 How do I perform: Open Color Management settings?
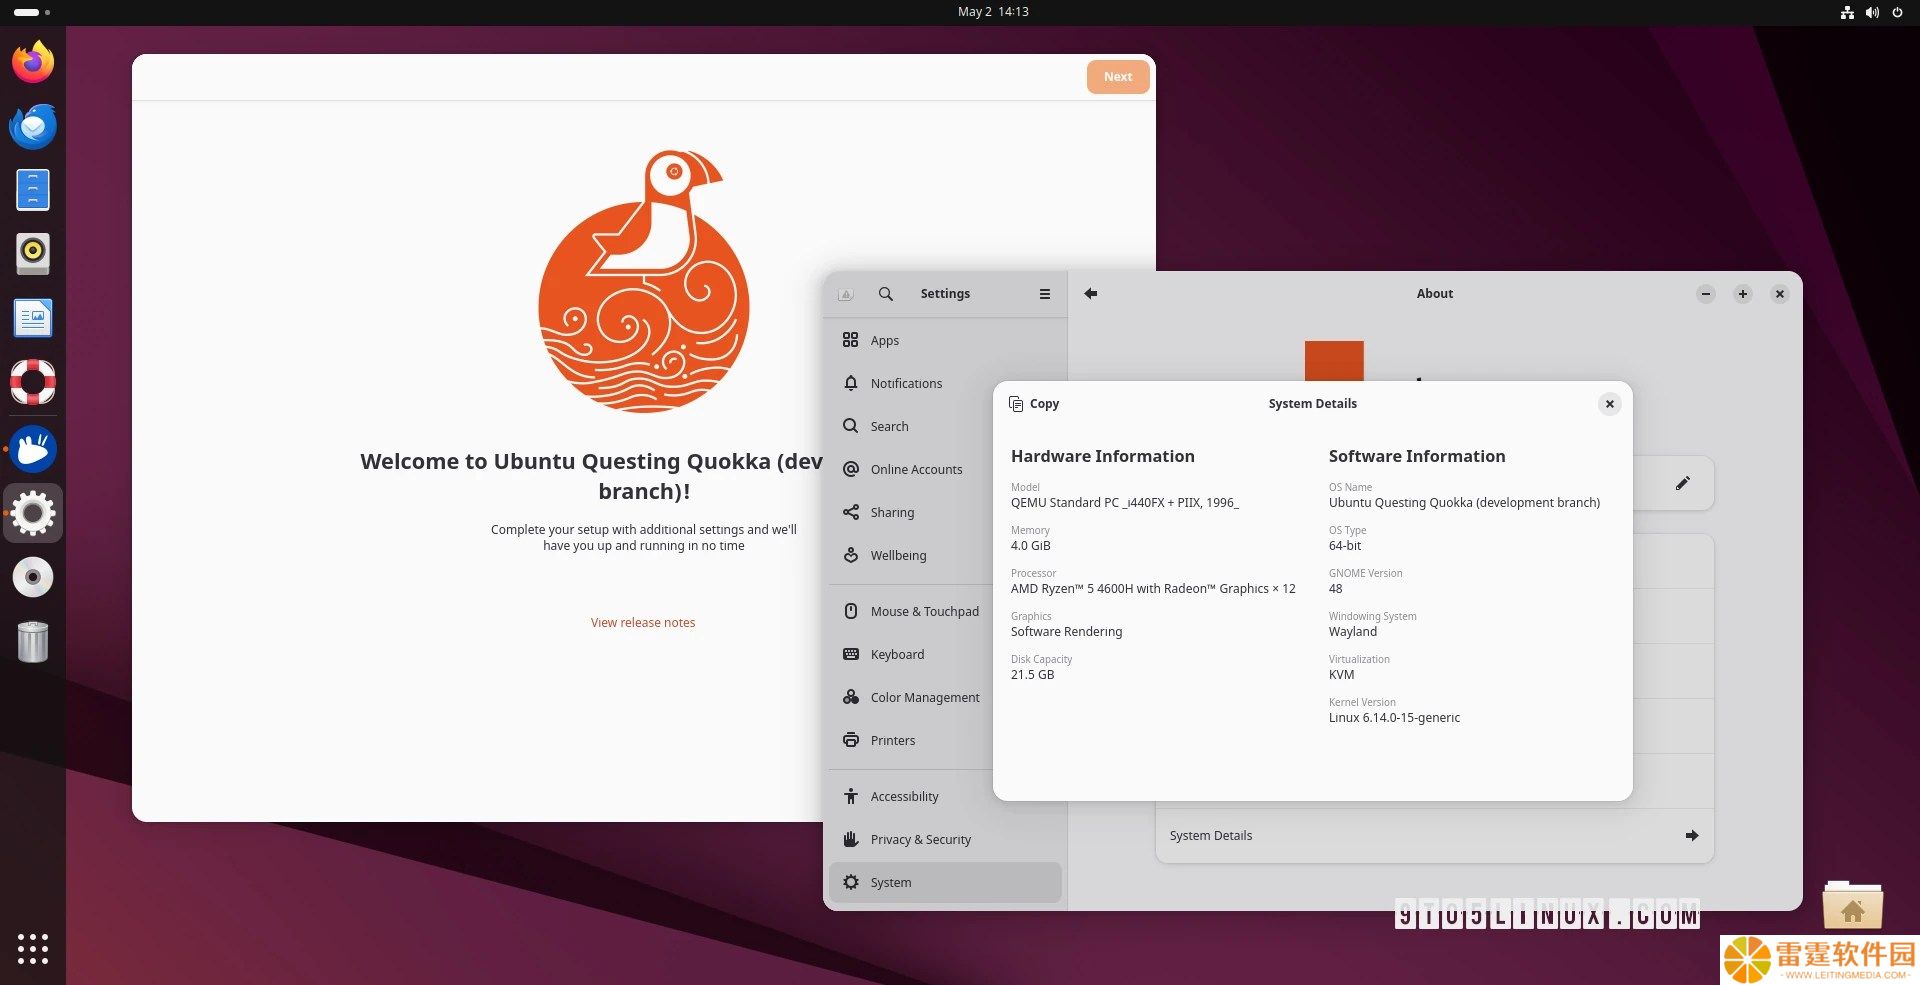pos(945,697)
